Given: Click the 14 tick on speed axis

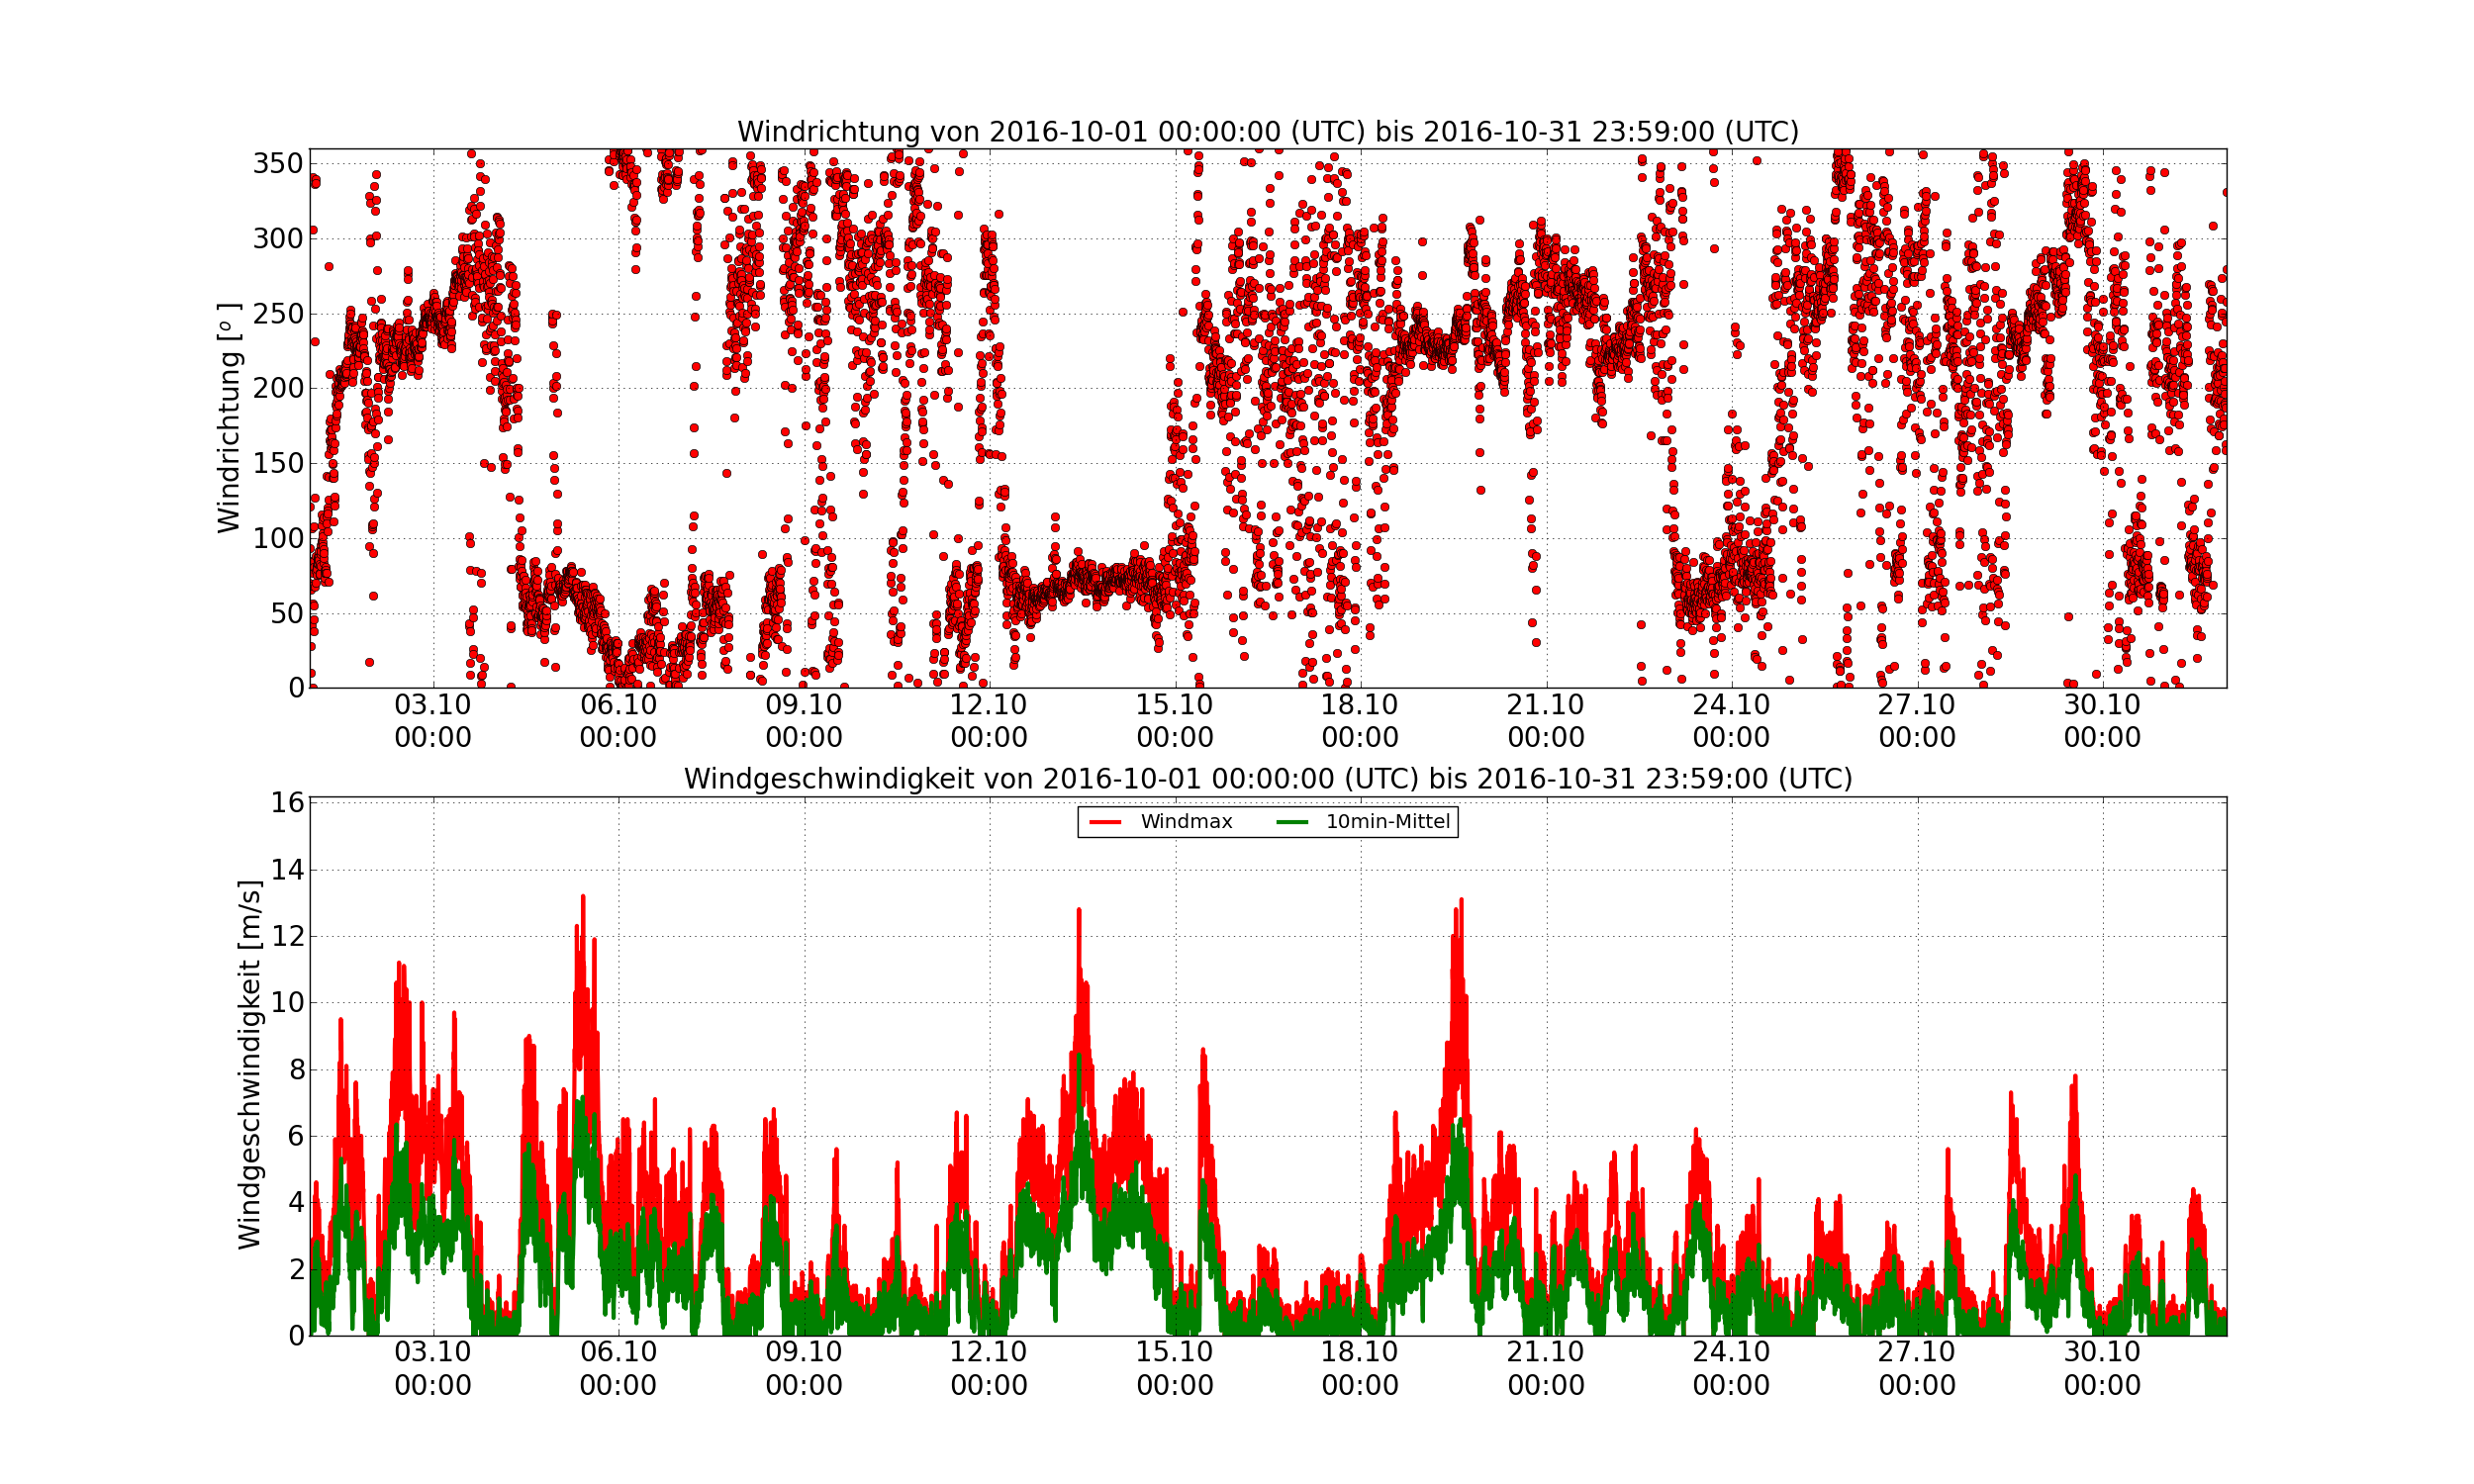Looking at the screenshot, I should point(287,870).
